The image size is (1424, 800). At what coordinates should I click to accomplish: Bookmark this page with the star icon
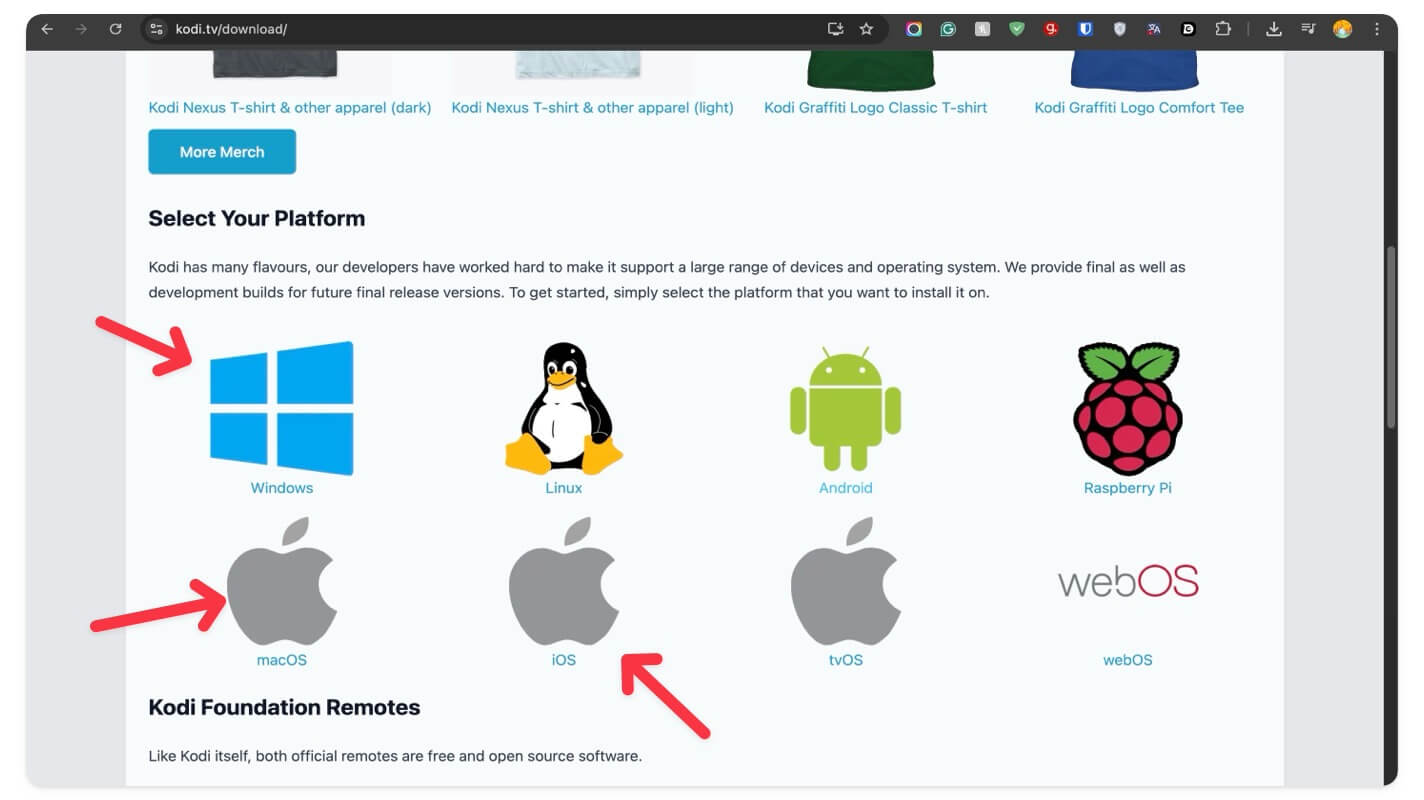(x=866, y=29)
